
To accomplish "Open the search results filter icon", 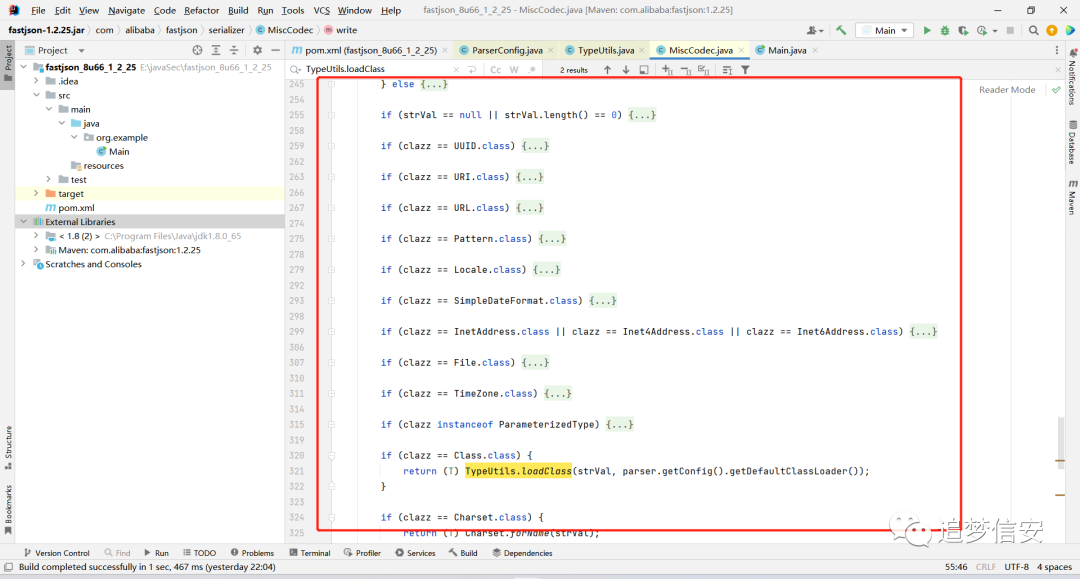I will [x=745, y=70].
